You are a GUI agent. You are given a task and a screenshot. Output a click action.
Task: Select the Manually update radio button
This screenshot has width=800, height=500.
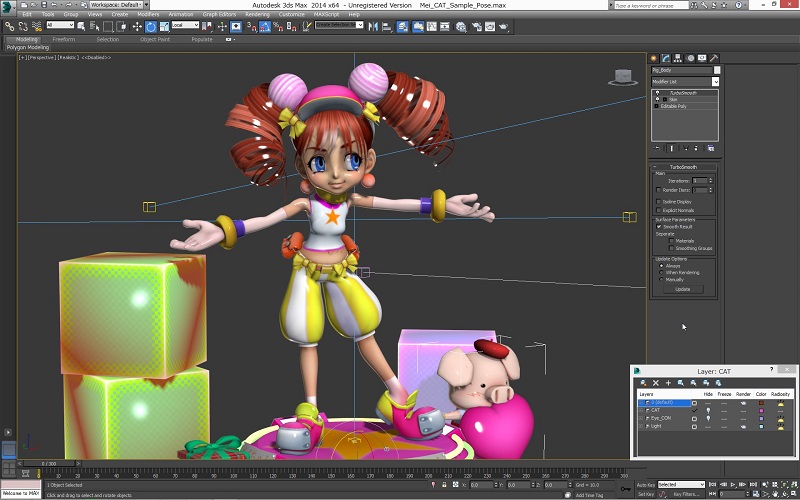(662, 280)
